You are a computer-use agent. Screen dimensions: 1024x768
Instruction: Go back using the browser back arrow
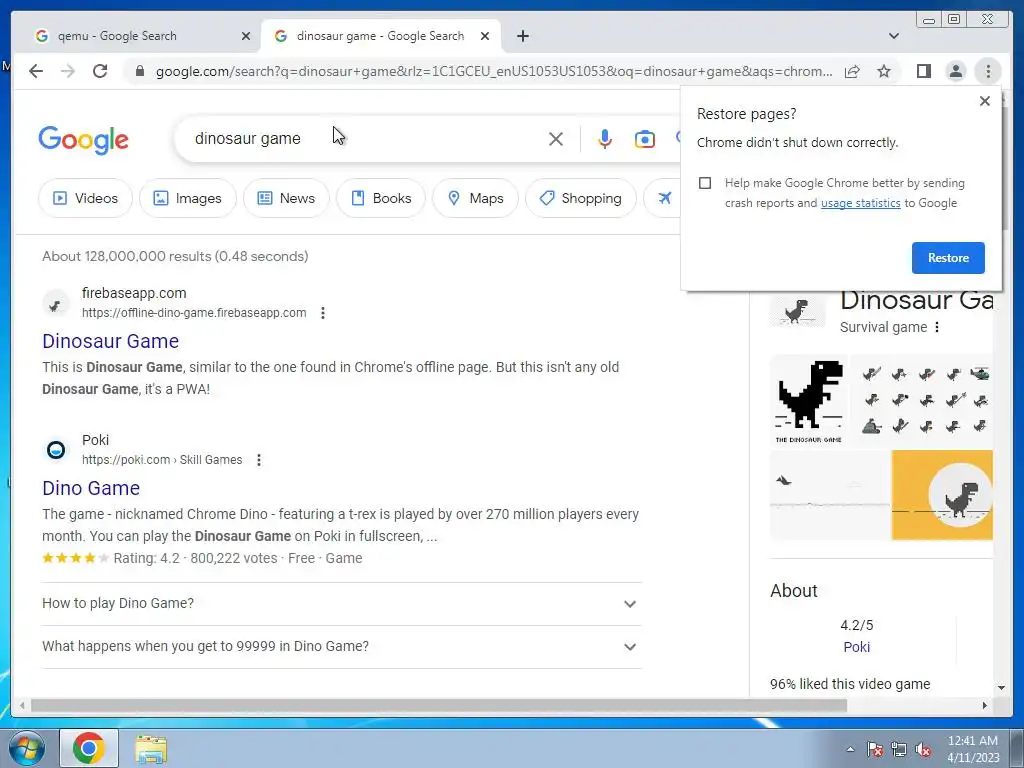click(x=36, y=71)
